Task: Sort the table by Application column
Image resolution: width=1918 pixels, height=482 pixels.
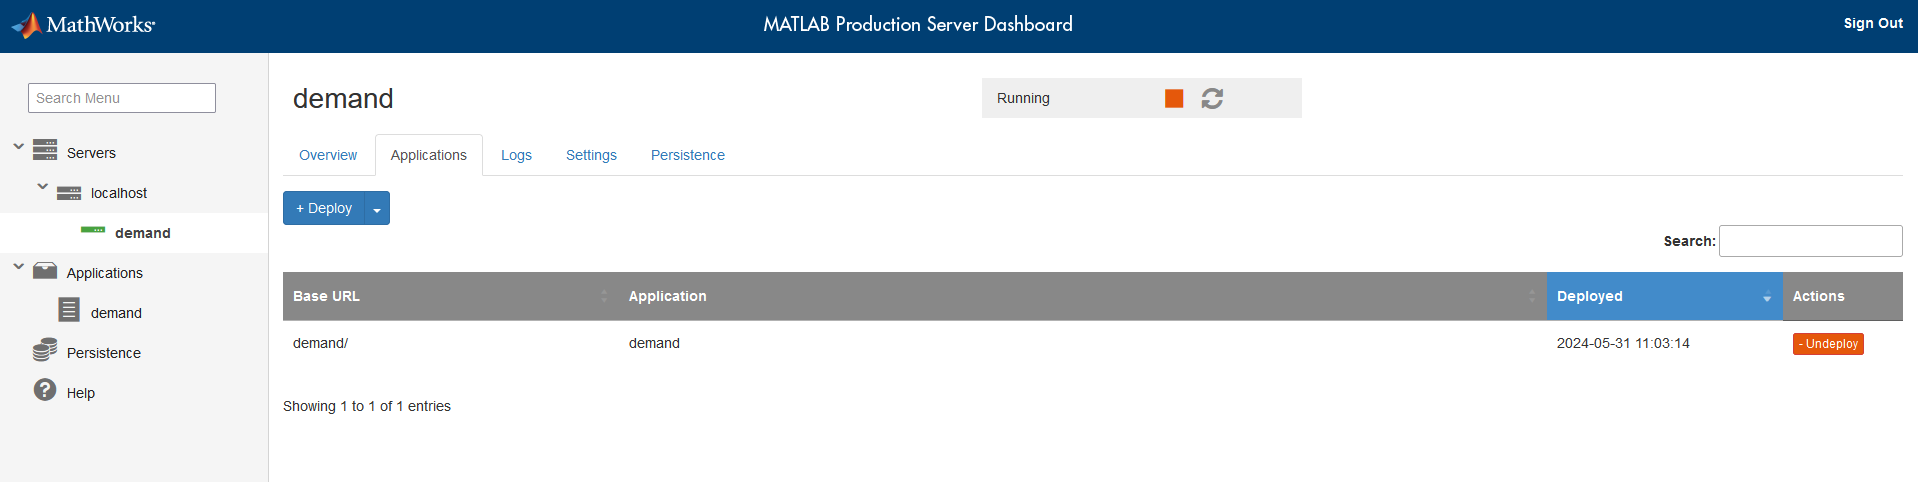Action: point(1082,296)
